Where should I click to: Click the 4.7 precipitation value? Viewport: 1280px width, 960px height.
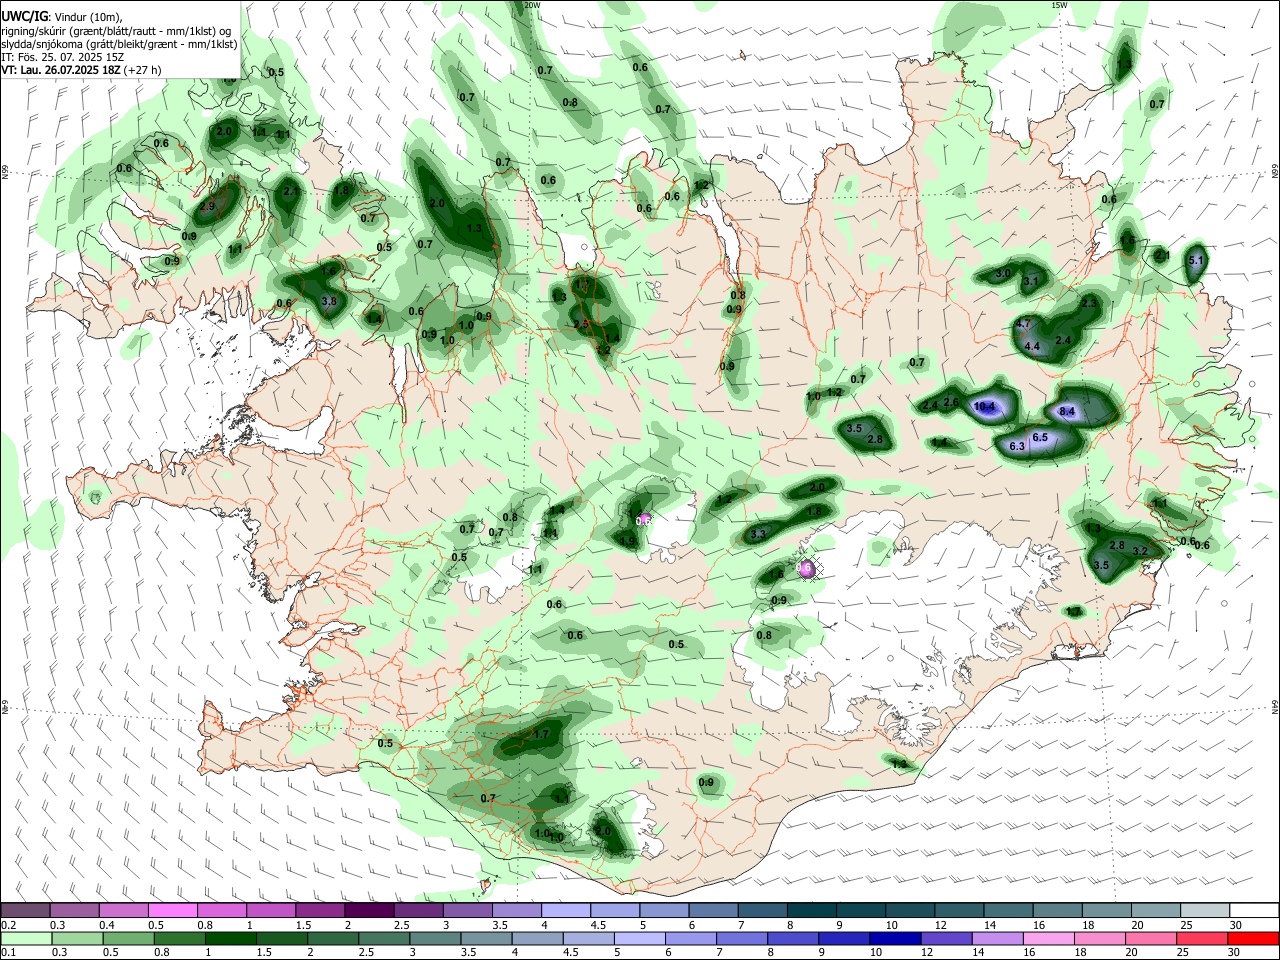[x=1023, y=324]
